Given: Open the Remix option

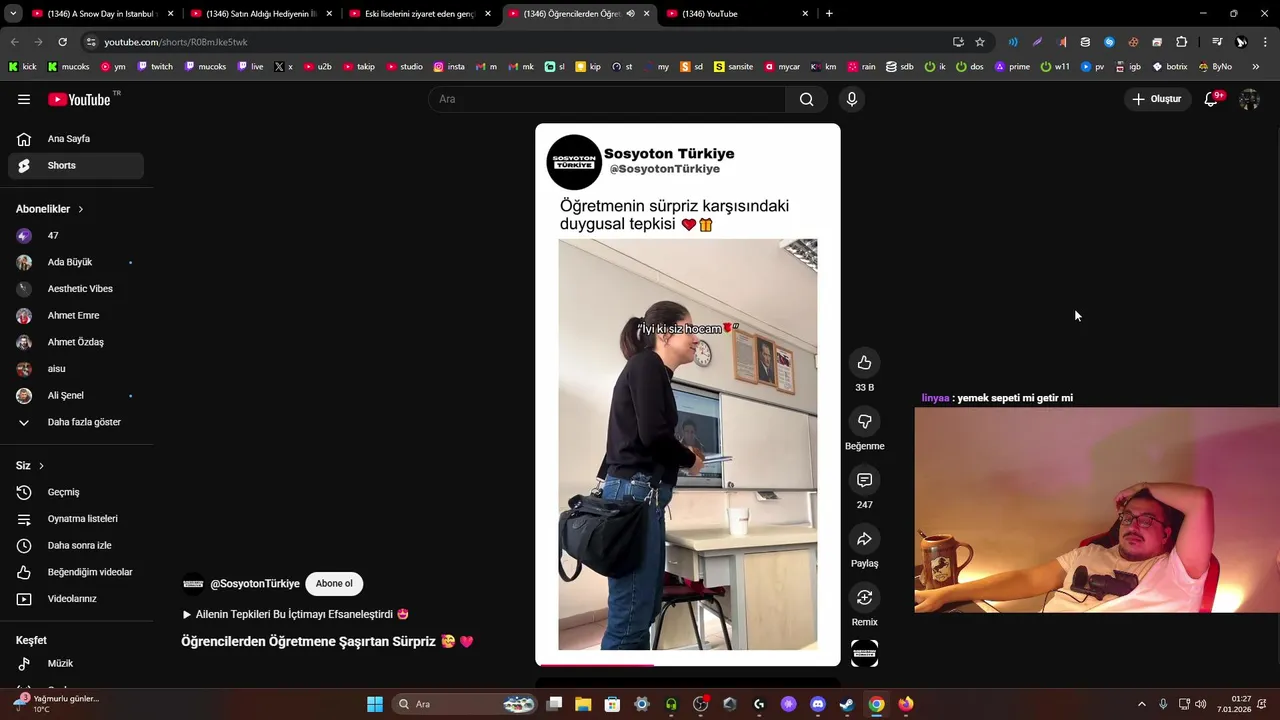Looking at the screenshot, I should click(864, 598).
